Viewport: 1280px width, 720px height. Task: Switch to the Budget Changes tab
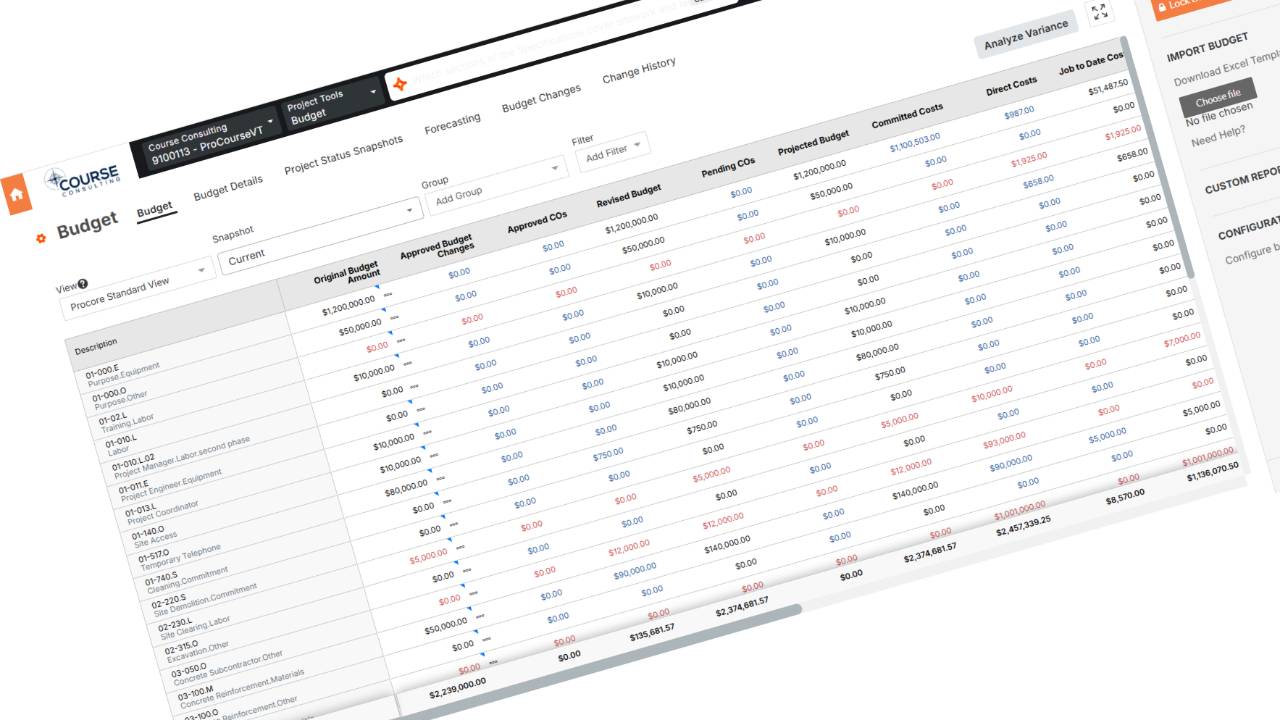541,97
